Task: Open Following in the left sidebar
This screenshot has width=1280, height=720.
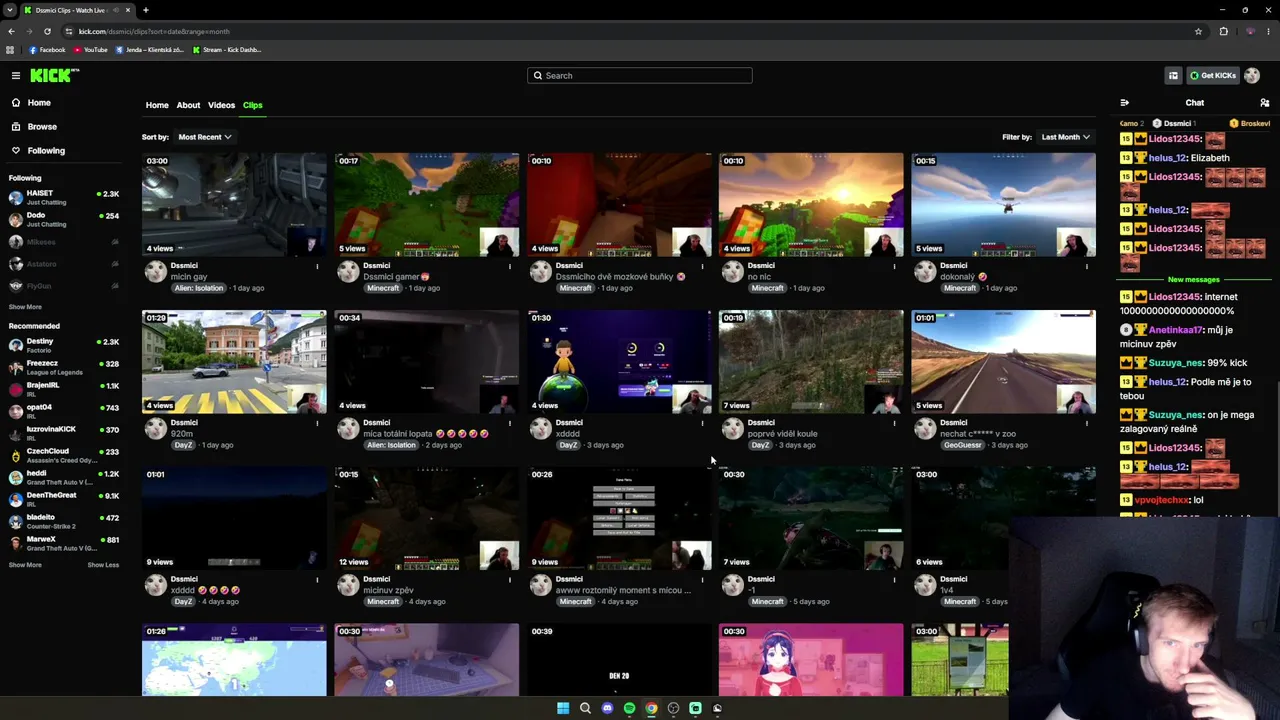Action: coord(46,151)
